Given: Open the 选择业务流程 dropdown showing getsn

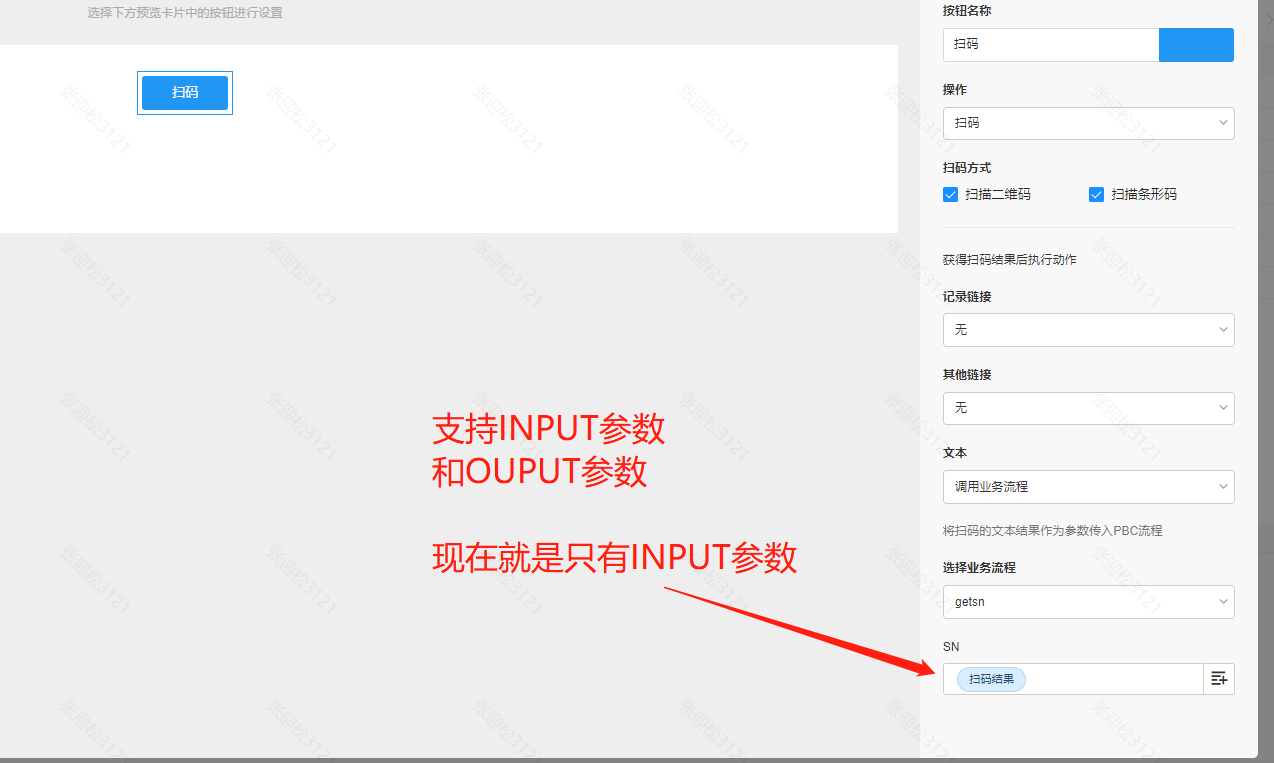Looking at the screenshot, I should tap(1088, 602).
